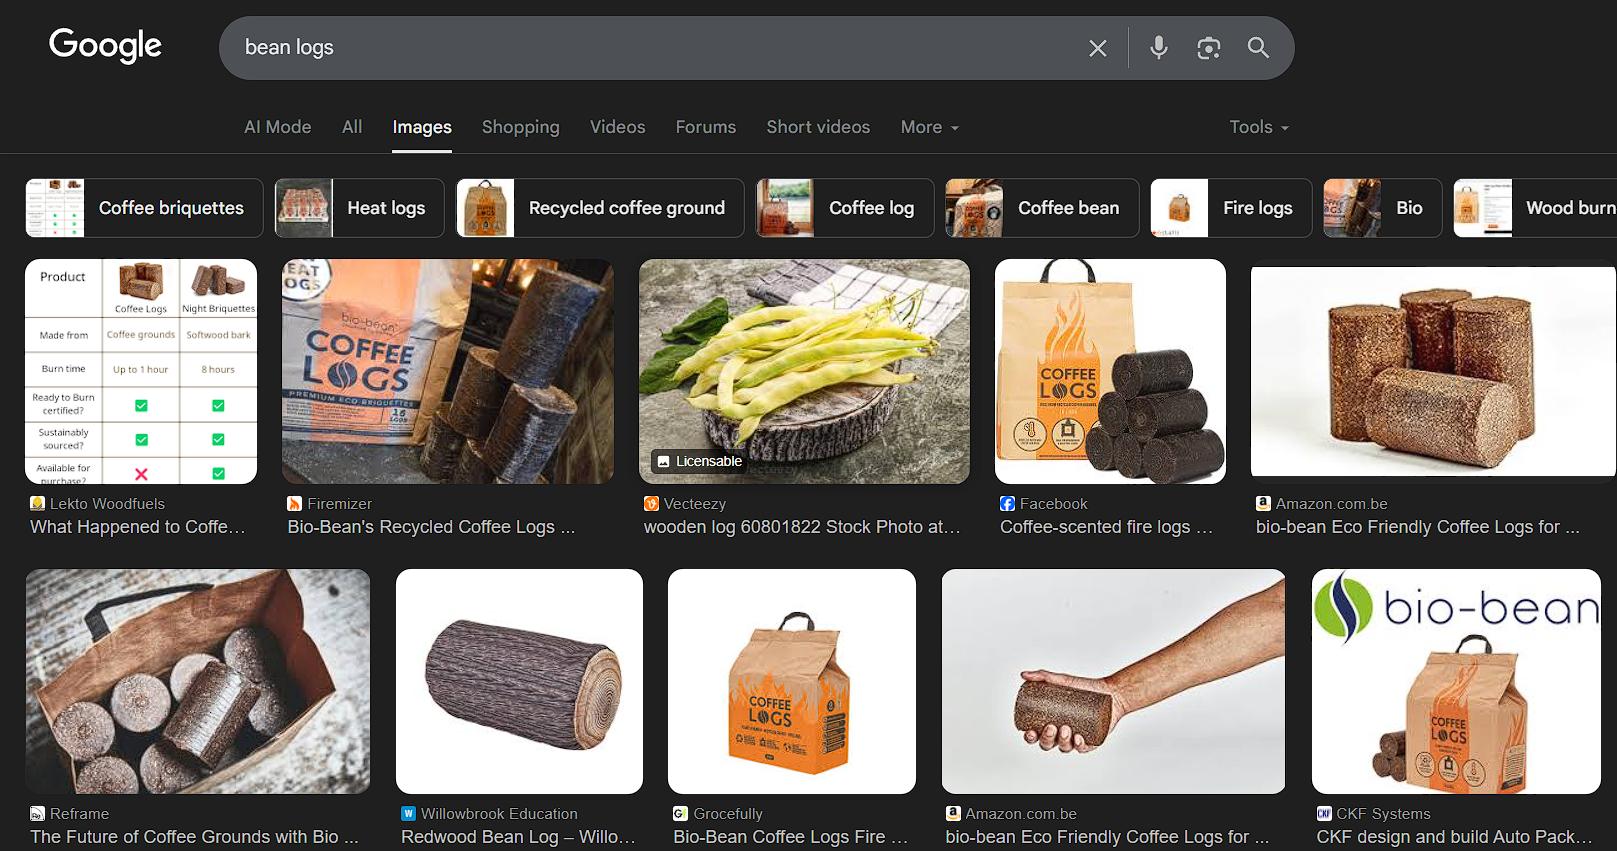Image resolution: width=1617 pixels, height=851 pixels.
Task: Open 'Coffee-scented fire logs' link
Action: pyautogui.click(x=1106, y=527)
